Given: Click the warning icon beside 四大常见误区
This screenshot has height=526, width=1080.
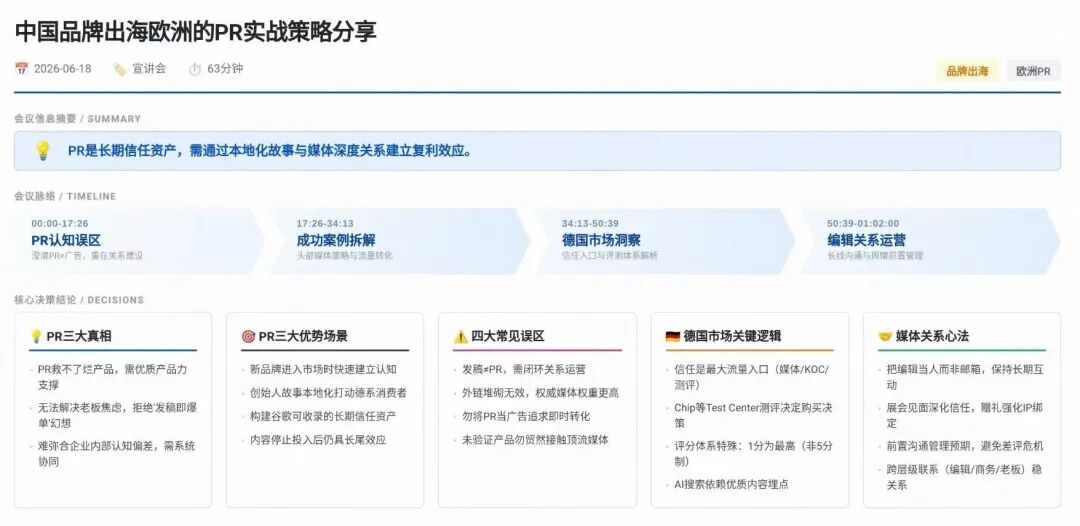Looking at the screenshot, I should coord(461,337).
